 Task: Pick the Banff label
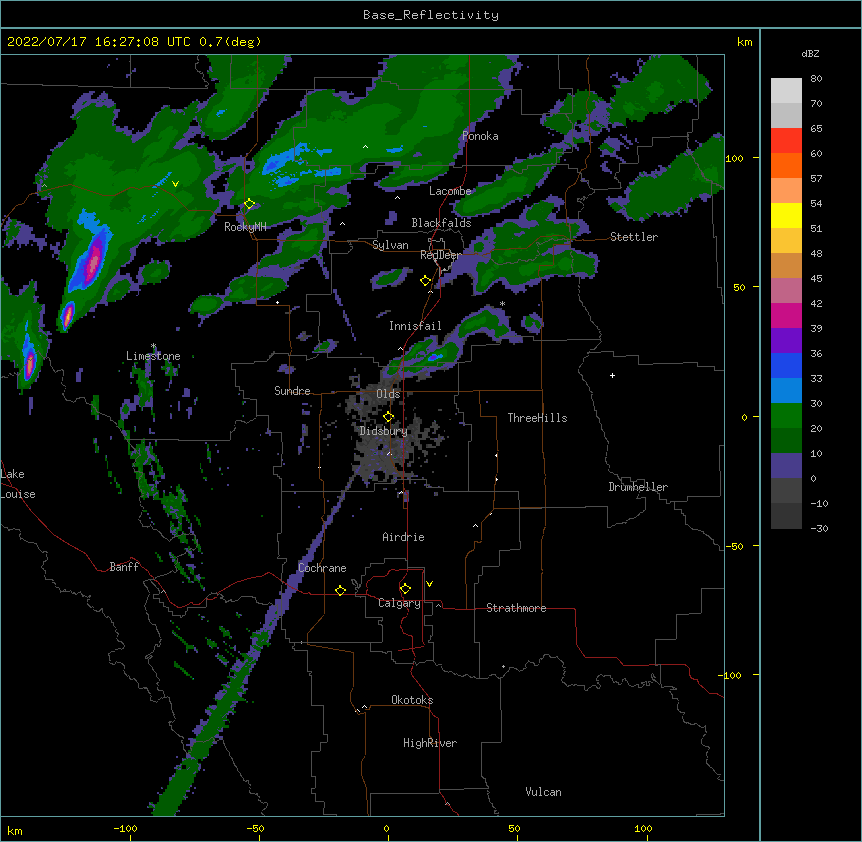tap(124, 567)
